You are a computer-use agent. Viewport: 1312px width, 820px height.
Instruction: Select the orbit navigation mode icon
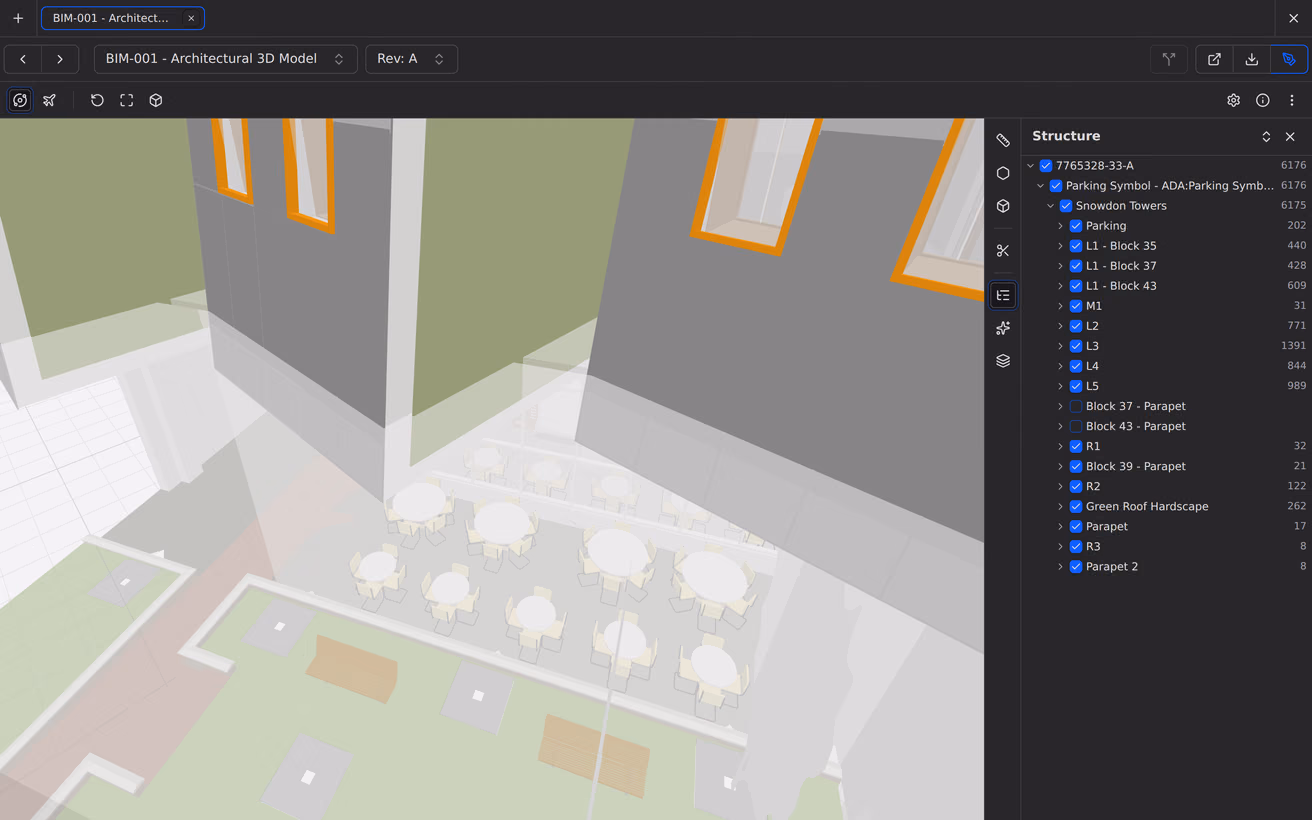click(x=20, y=100)
